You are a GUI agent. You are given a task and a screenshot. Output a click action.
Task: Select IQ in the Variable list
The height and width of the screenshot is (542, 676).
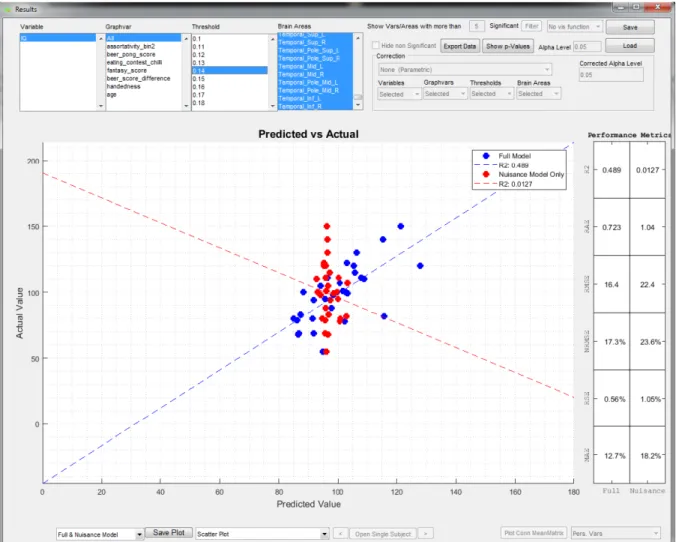pyautogui.click(x=58, y=38)
